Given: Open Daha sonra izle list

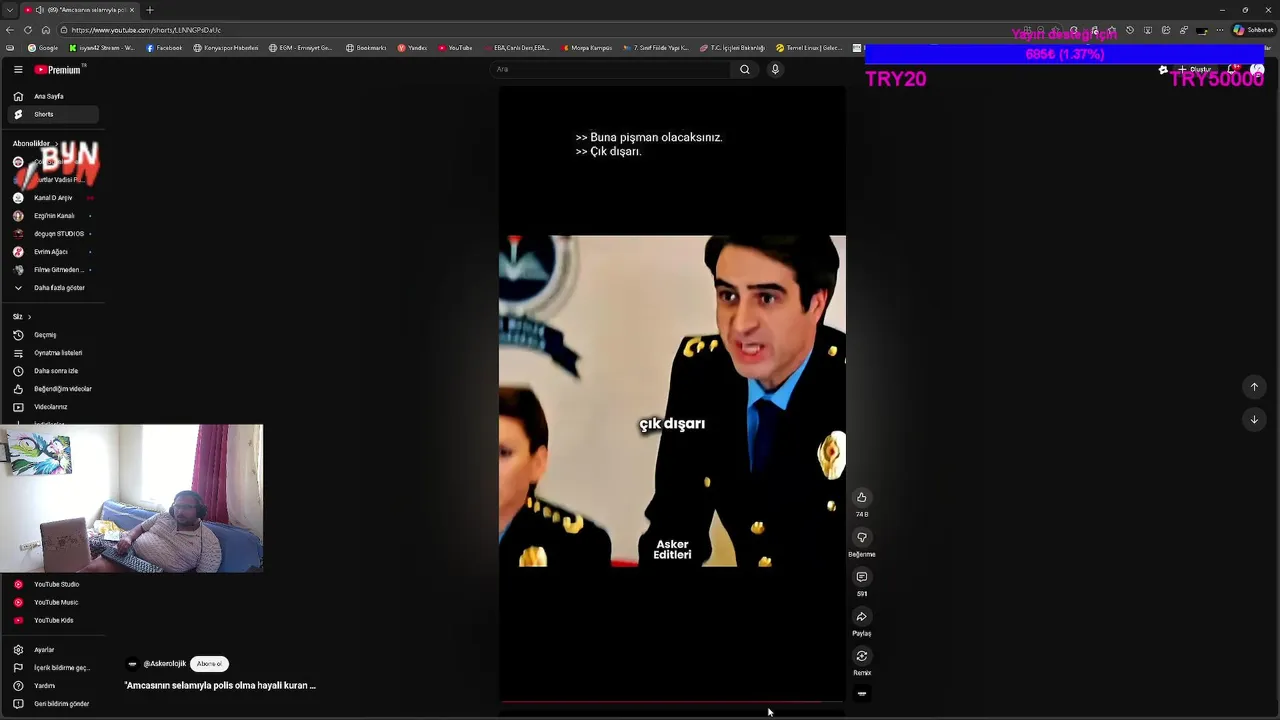Looking at the screenshot, I should coord(52,371).
